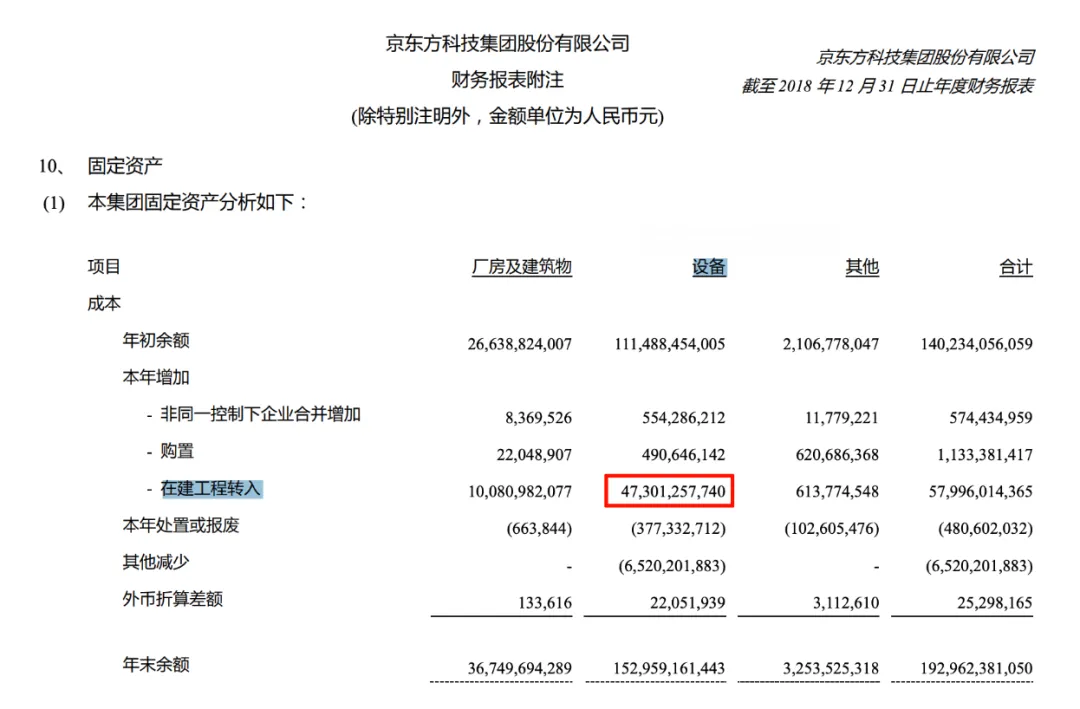This screenshot has height=709, width=1080.
Task: Click the section heading 固定资产
Action: coord(125,165)
